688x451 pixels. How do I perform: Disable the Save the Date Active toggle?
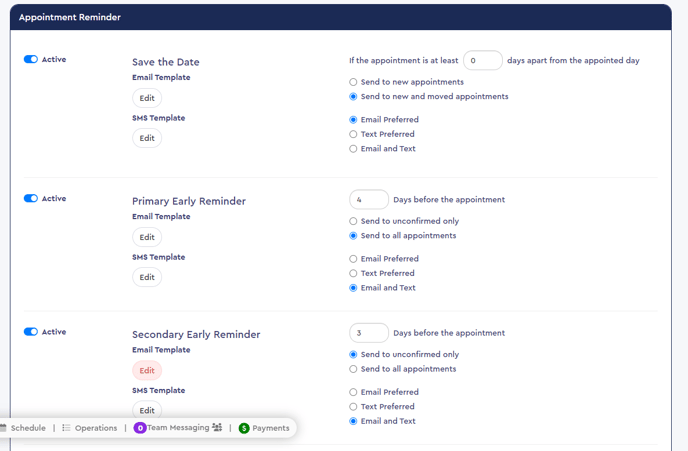(x=31, y=59)
